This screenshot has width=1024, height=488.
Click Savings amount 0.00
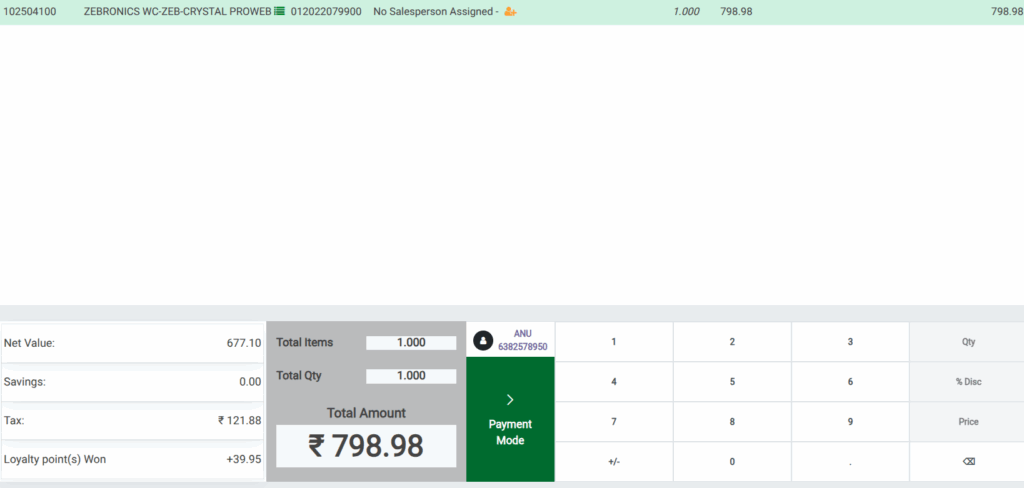click(250, 382)
